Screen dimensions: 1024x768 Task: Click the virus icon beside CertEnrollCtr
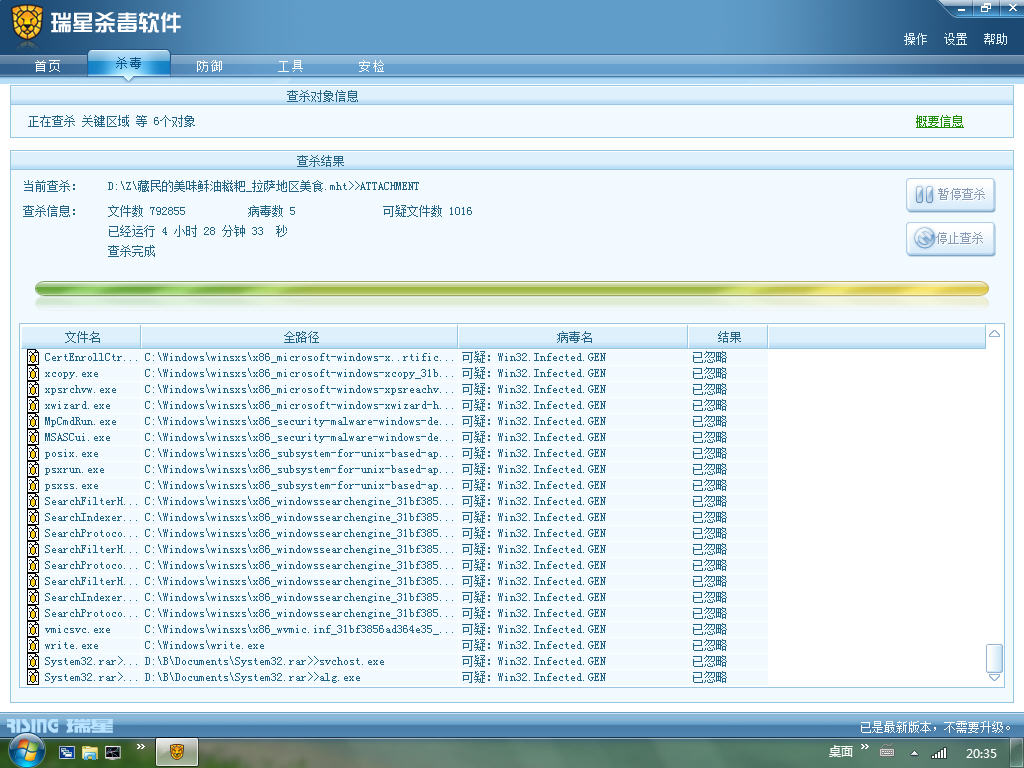[33, 357]
